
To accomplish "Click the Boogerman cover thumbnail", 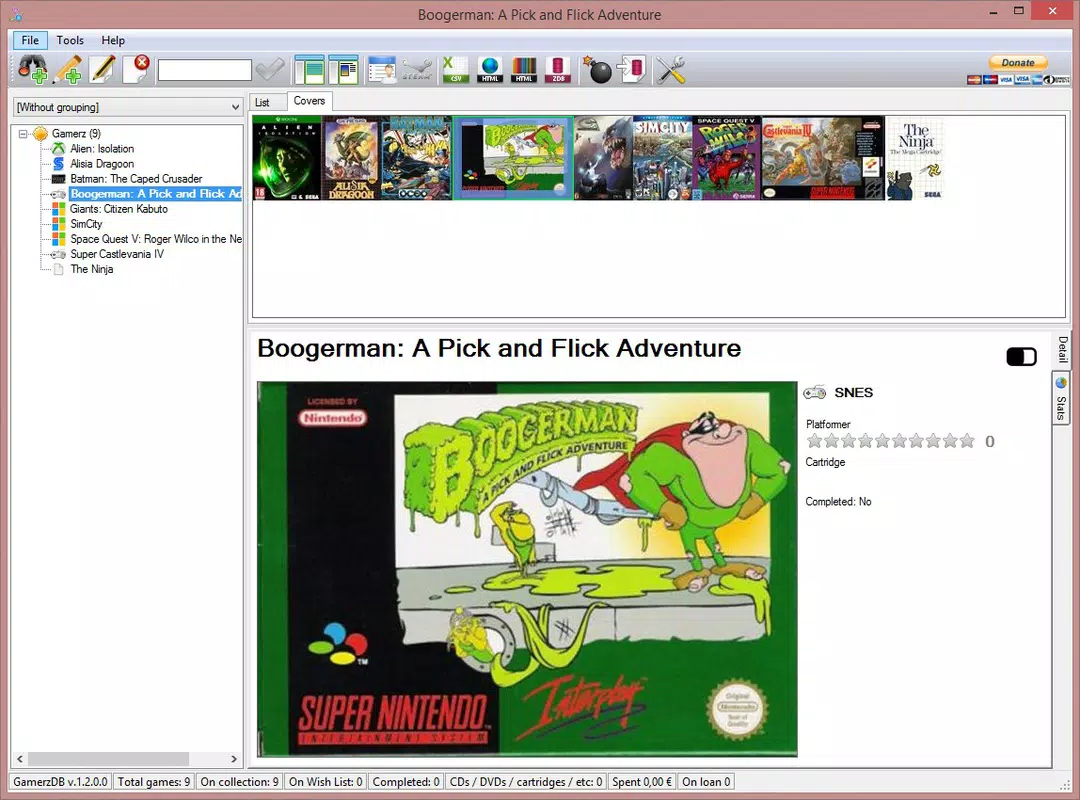I will [513, 158].
